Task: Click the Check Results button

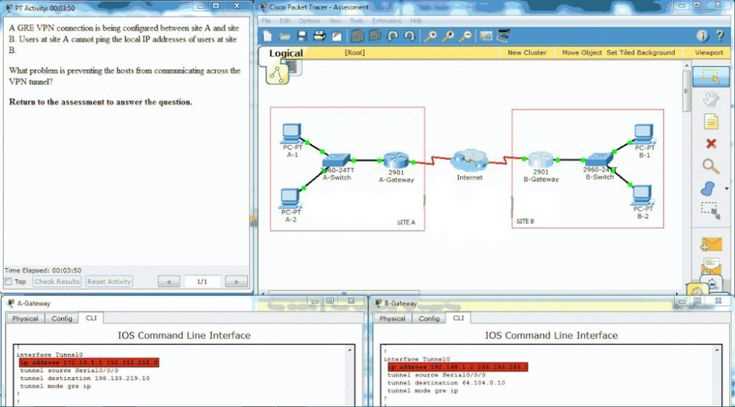Action: tap(57, 282)
